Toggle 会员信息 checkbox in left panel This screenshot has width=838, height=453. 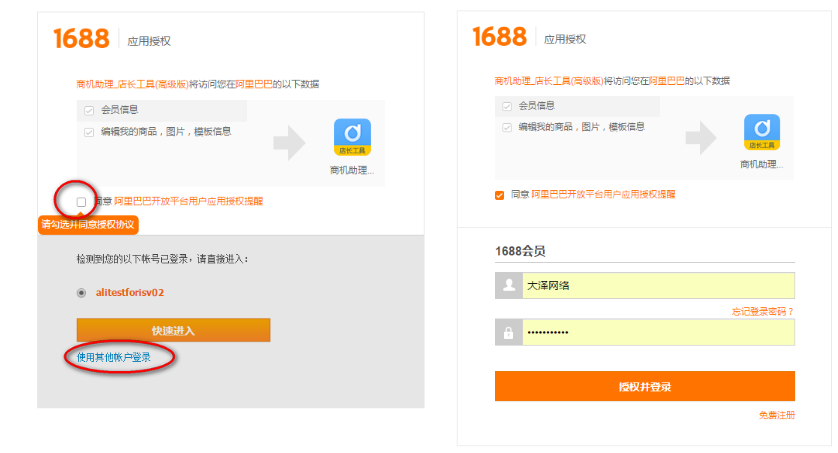click(89, 111)
